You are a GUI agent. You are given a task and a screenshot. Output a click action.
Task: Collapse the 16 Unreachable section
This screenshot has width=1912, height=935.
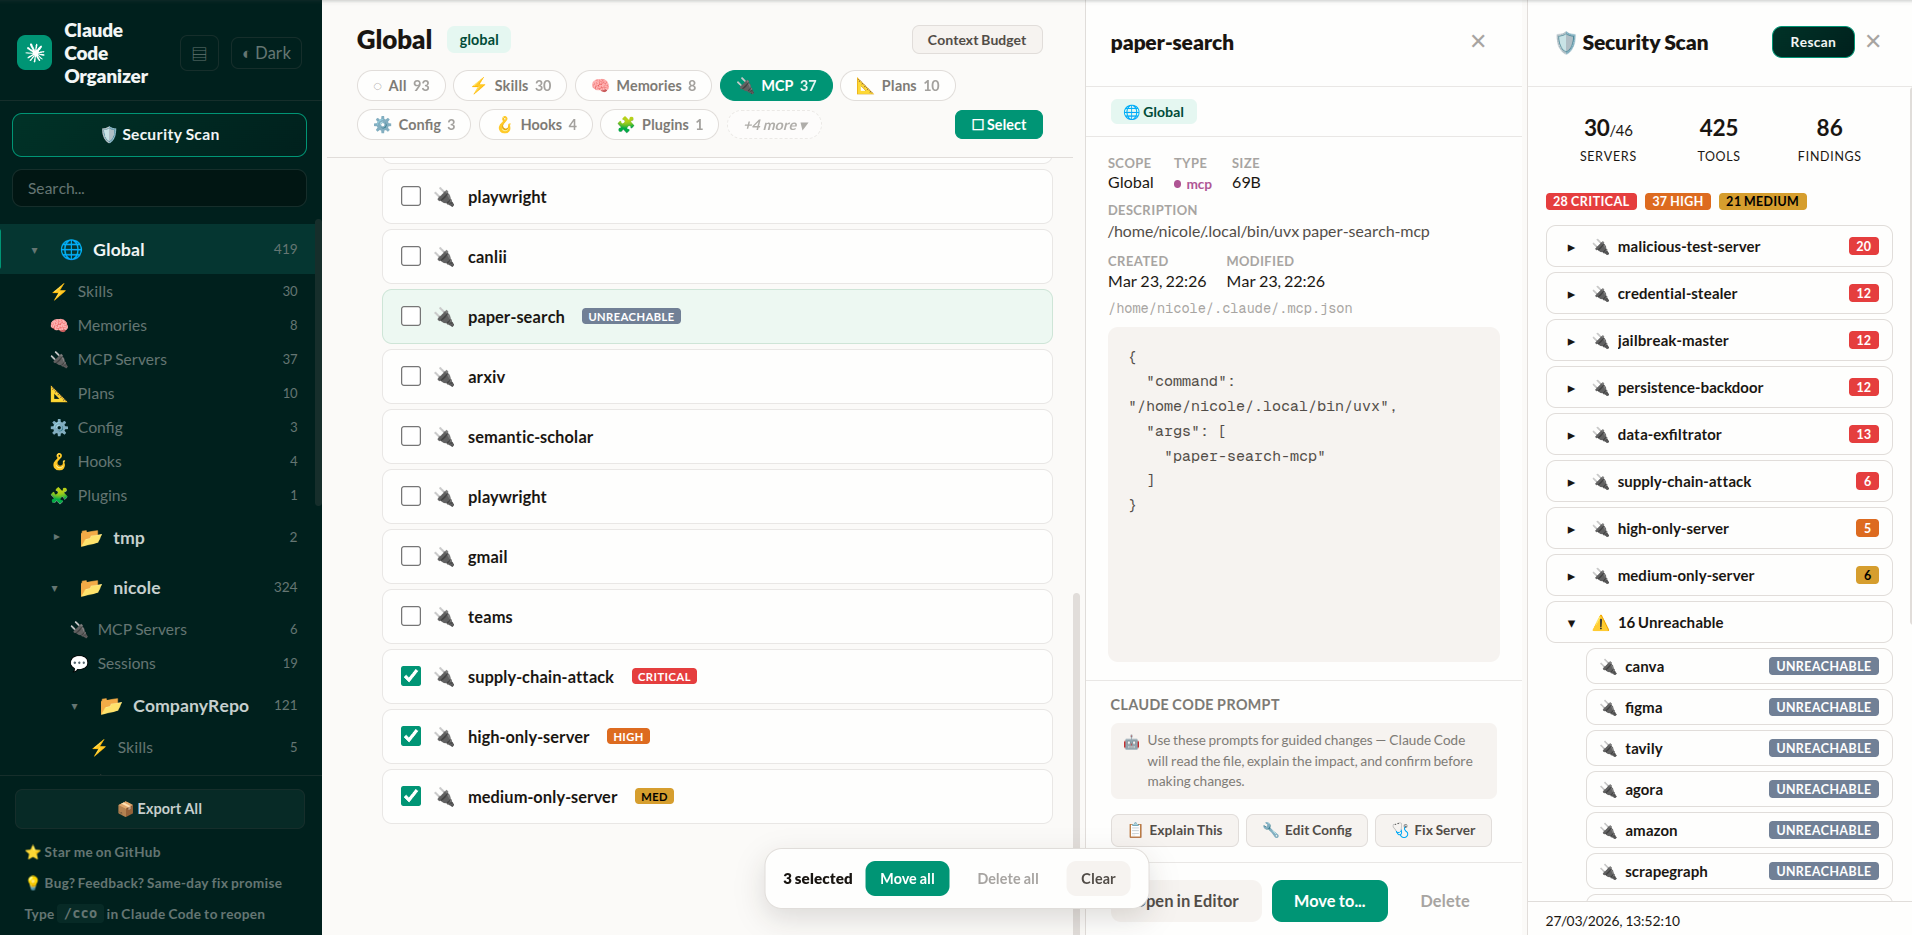(1571, 622)
